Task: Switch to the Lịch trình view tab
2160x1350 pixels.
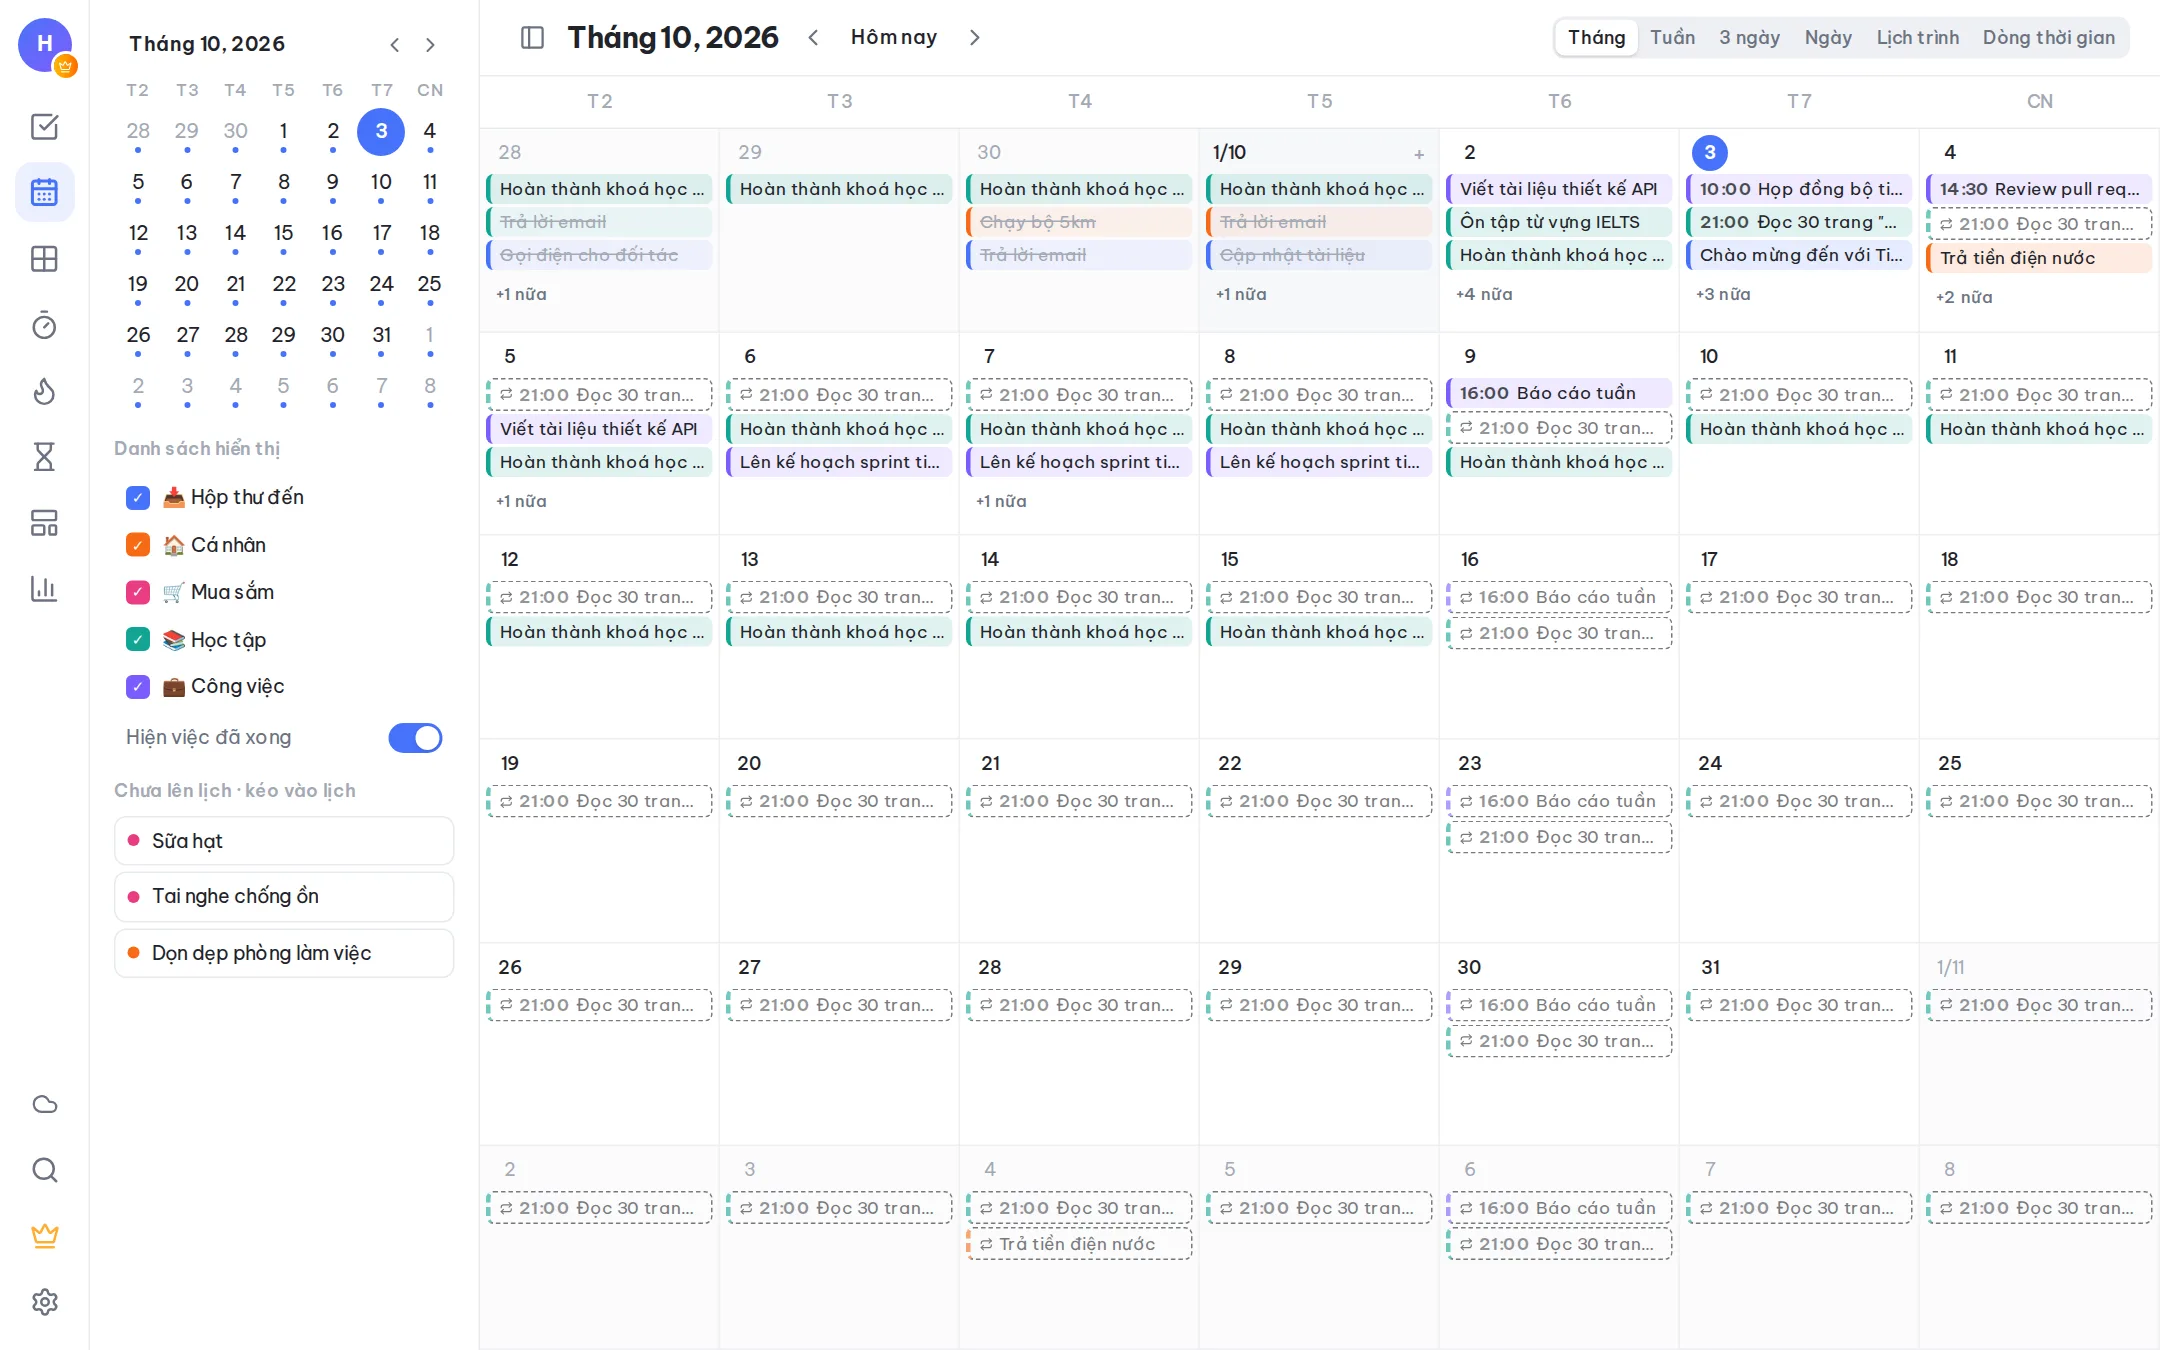Action: [1917, 38]
